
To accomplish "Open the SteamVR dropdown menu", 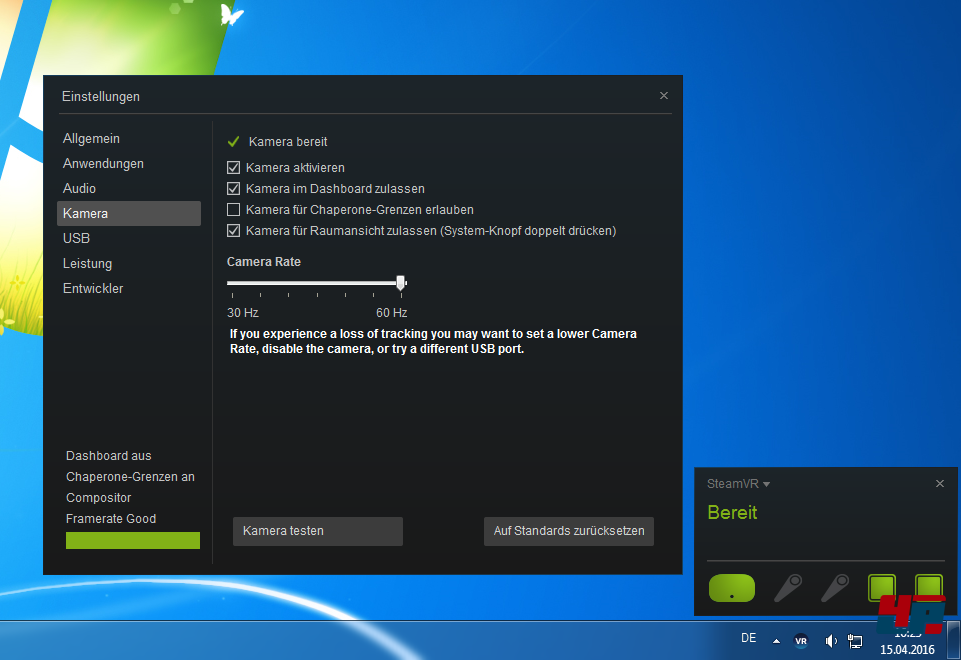I will (x=738, y=483).
